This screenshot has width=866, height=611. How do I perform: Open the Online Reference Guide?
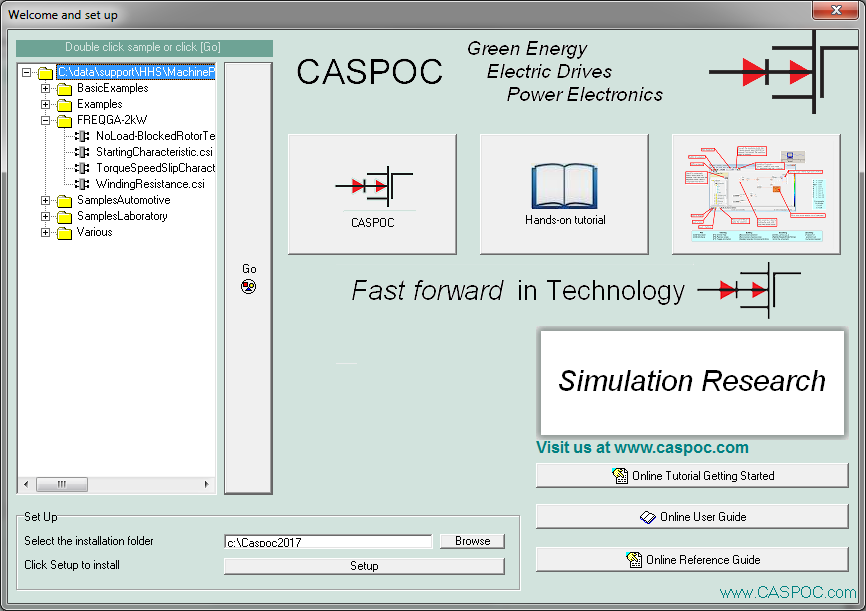692,560
